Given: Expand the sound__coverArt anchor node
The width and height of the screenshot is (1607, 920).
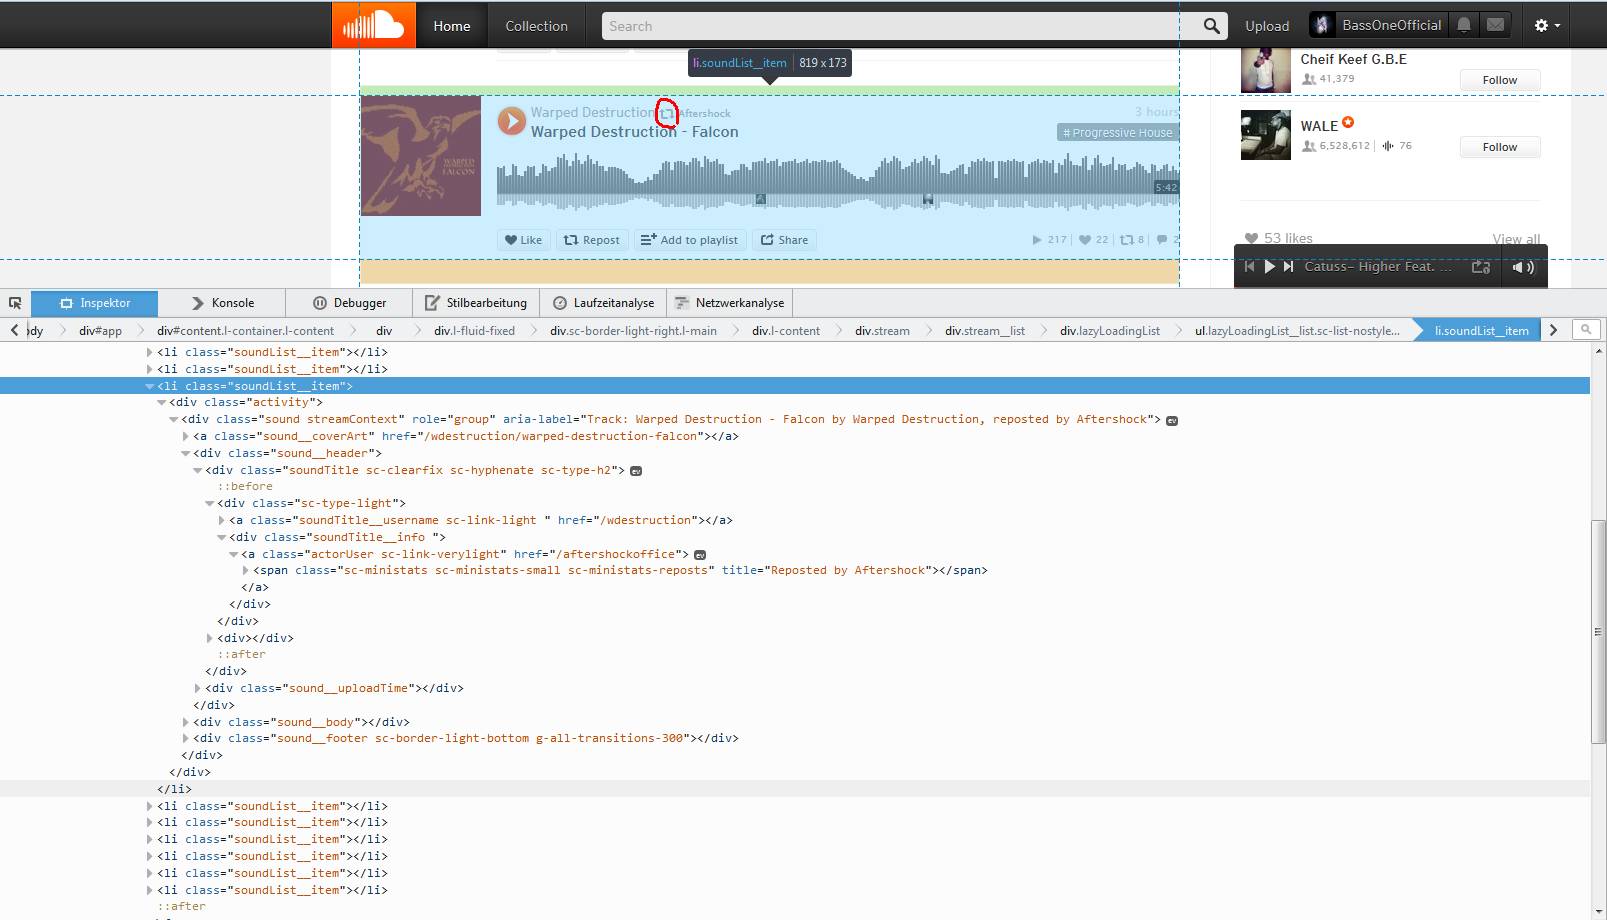Looking at the screenshot, I should coord(186,436).
